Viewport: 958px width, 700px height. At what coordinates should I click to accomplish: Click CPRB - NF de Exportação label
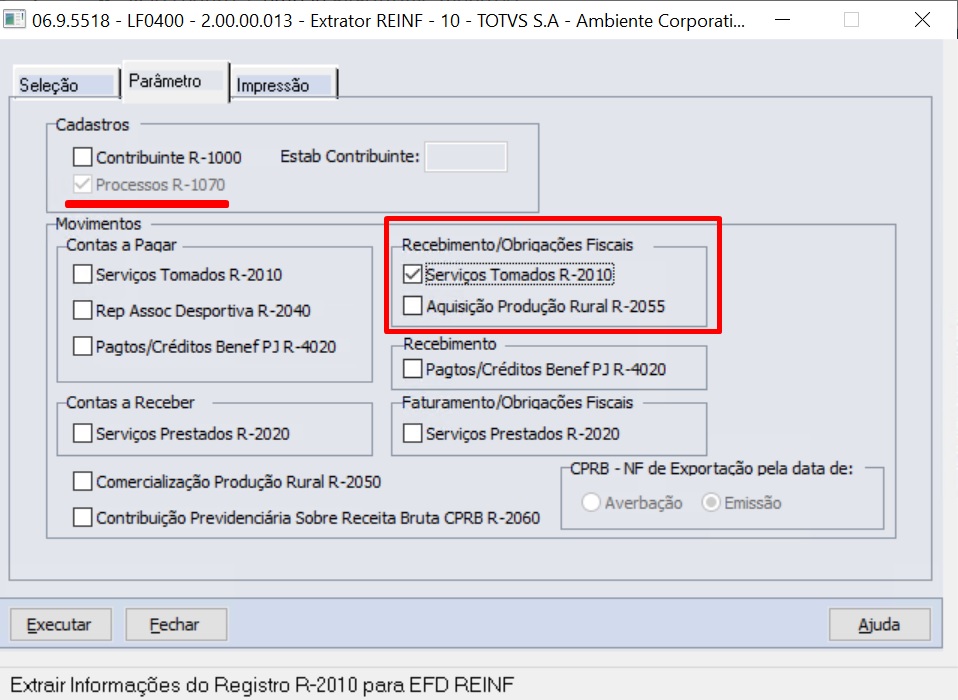(x=712, y=468)
